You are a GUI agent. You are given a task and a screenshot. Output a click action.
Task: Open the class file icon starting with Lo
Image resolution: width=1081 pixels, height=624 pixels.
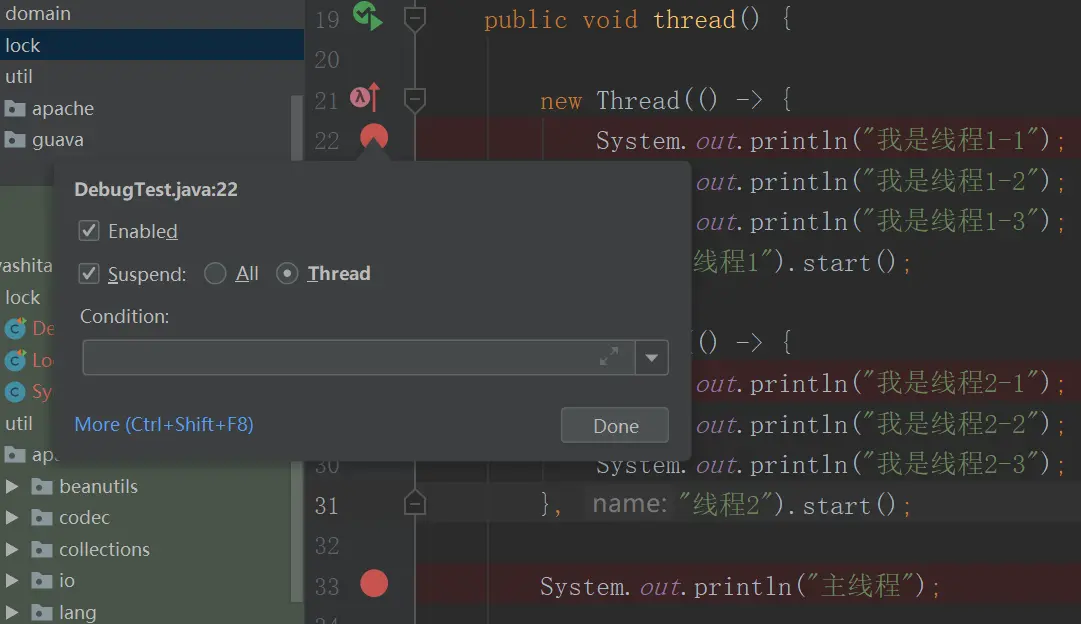click(15, 360)
